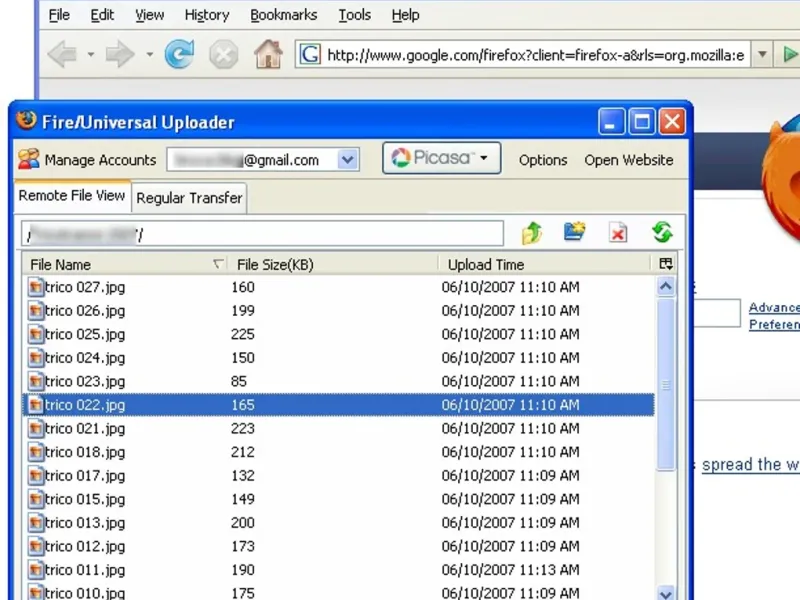
Task: Click the file icon of trico 025.jpg
Action: pyautogui.click(x=36, y=334)
